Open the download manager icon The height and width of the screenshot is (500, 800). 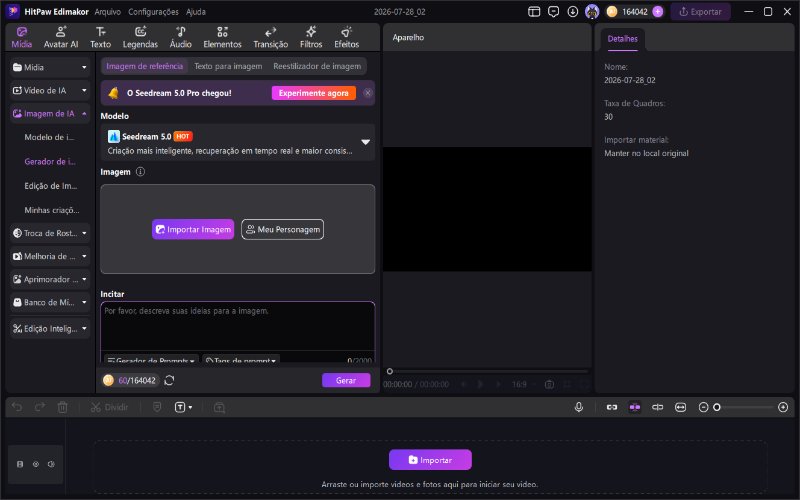pos(572,12)
